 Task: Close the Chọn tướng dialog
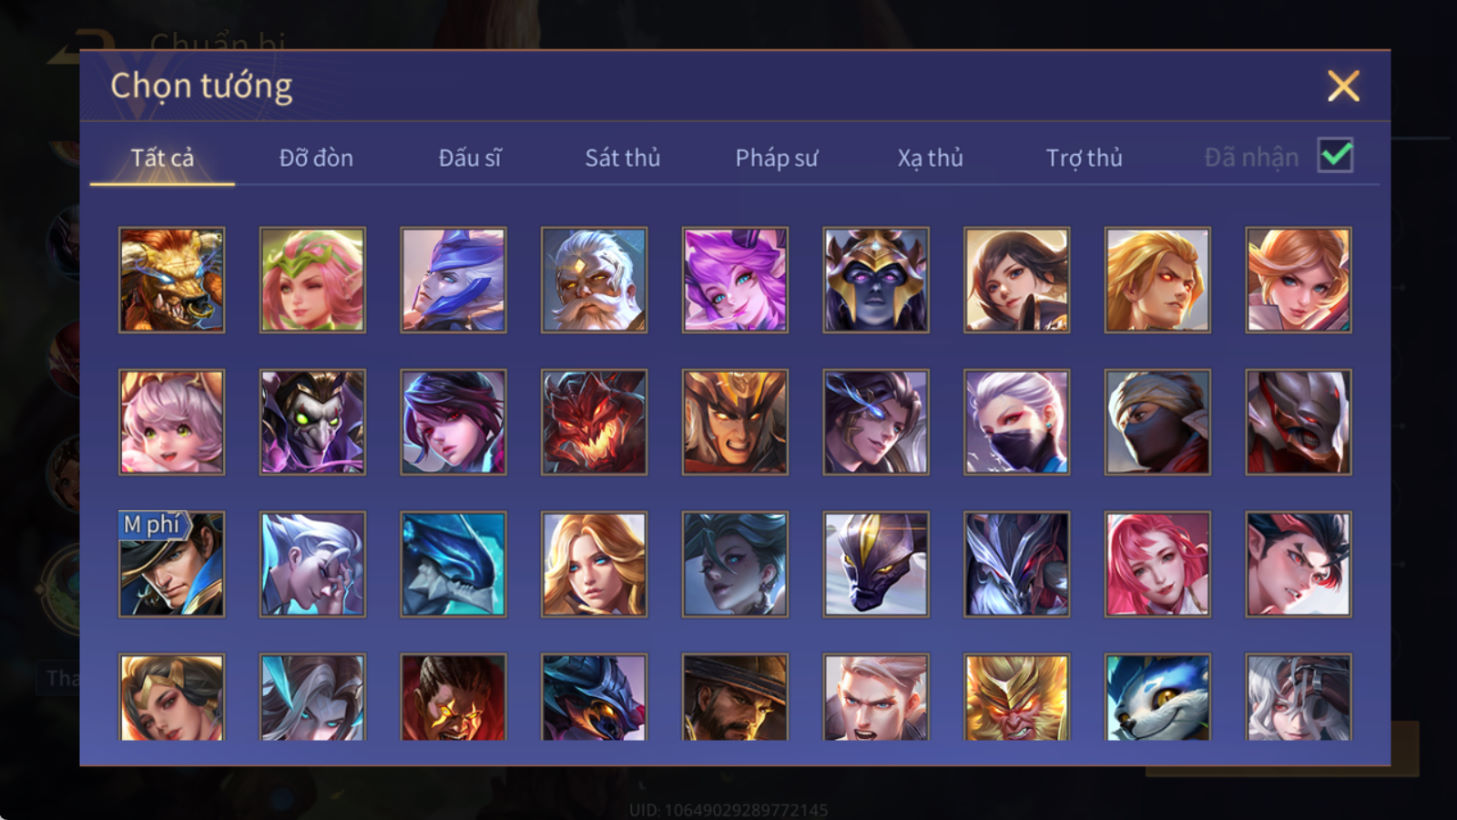[1343, 86]
